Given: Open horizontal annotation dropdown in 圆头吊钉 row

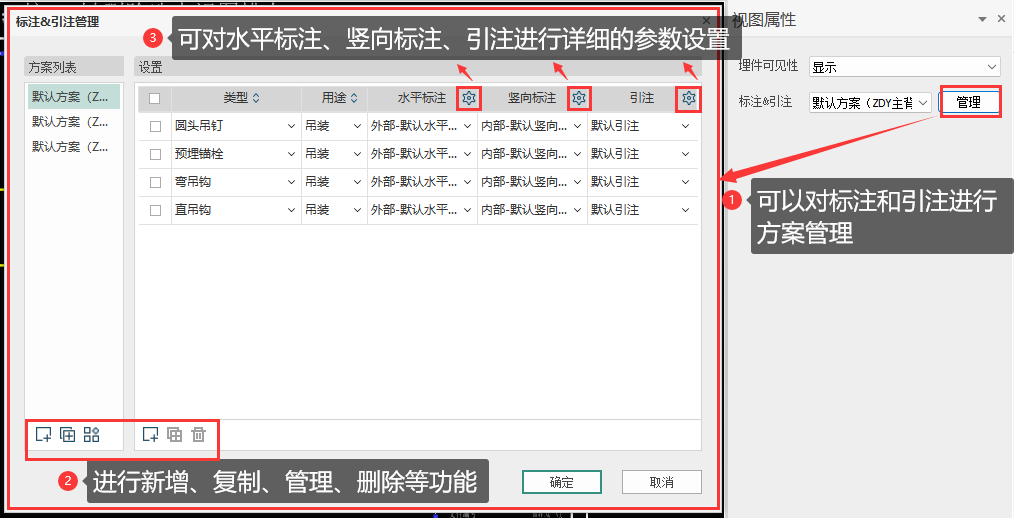Looking at the screenshot, I should tap(468, 127).
